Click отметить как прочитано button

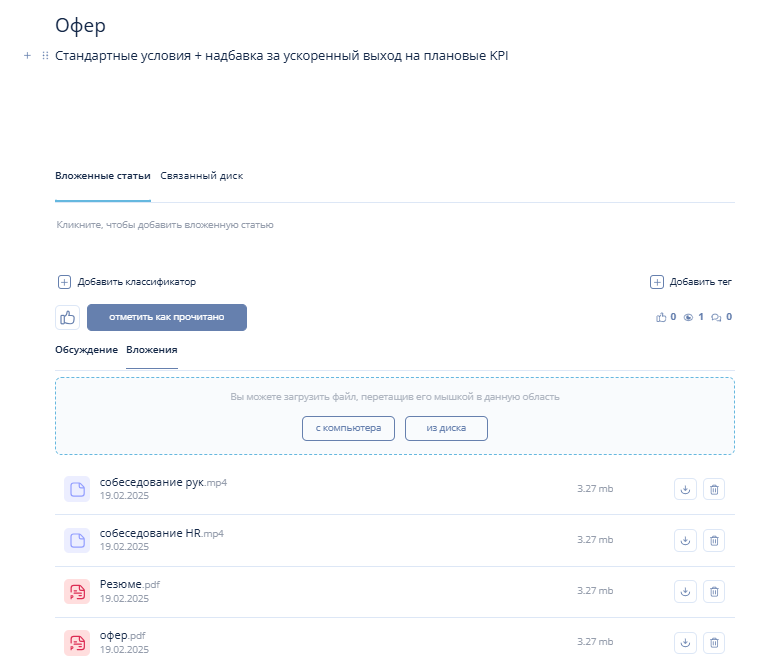(x=167, y=317)
